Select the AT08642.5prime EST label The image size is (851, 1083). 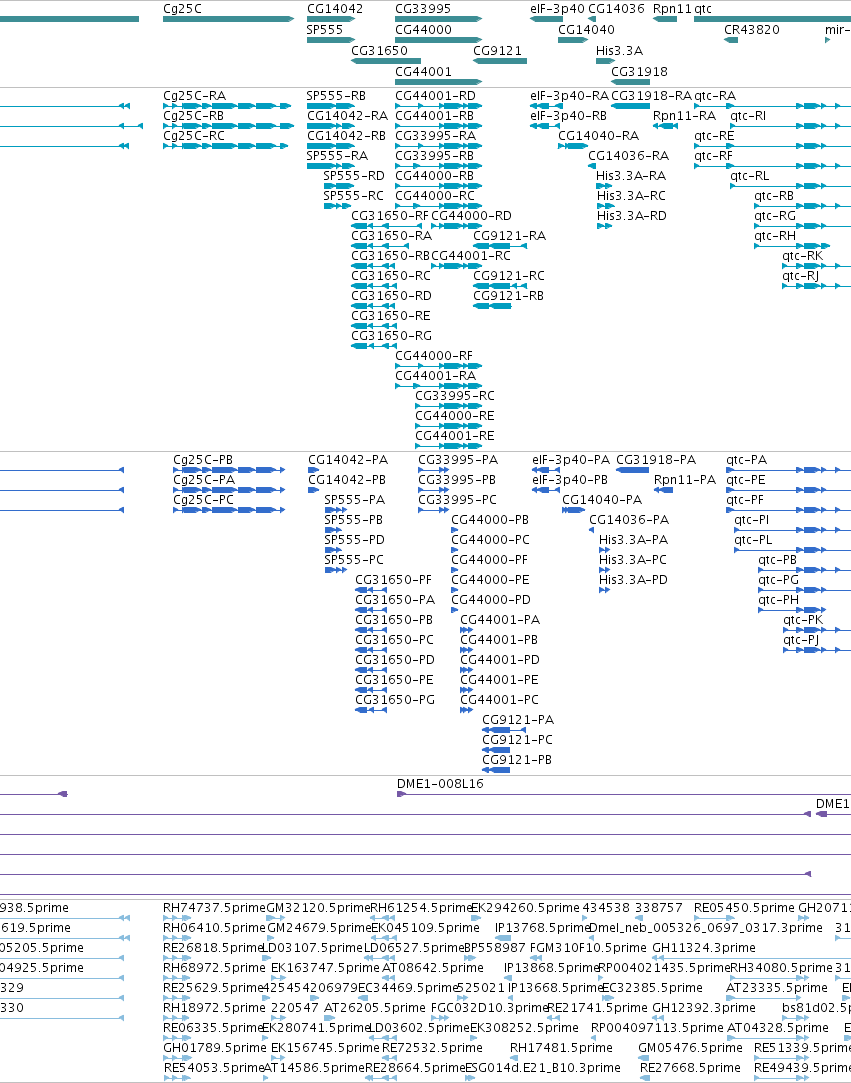point(433,968)
